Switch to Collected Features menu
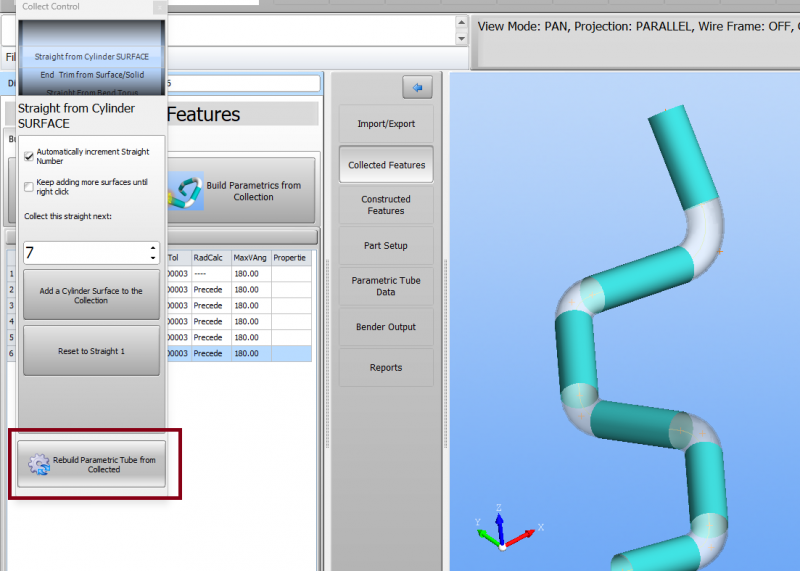This screenshot has height=571, width=800. (386, 165)
